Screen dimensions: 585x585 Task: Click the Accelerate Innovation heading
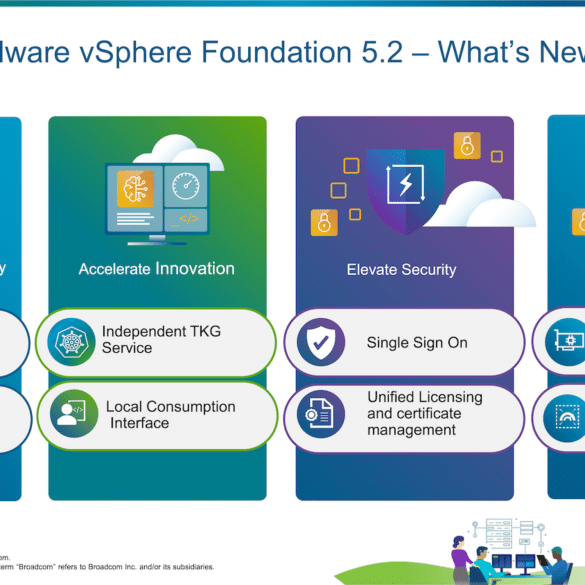point(157,269)
